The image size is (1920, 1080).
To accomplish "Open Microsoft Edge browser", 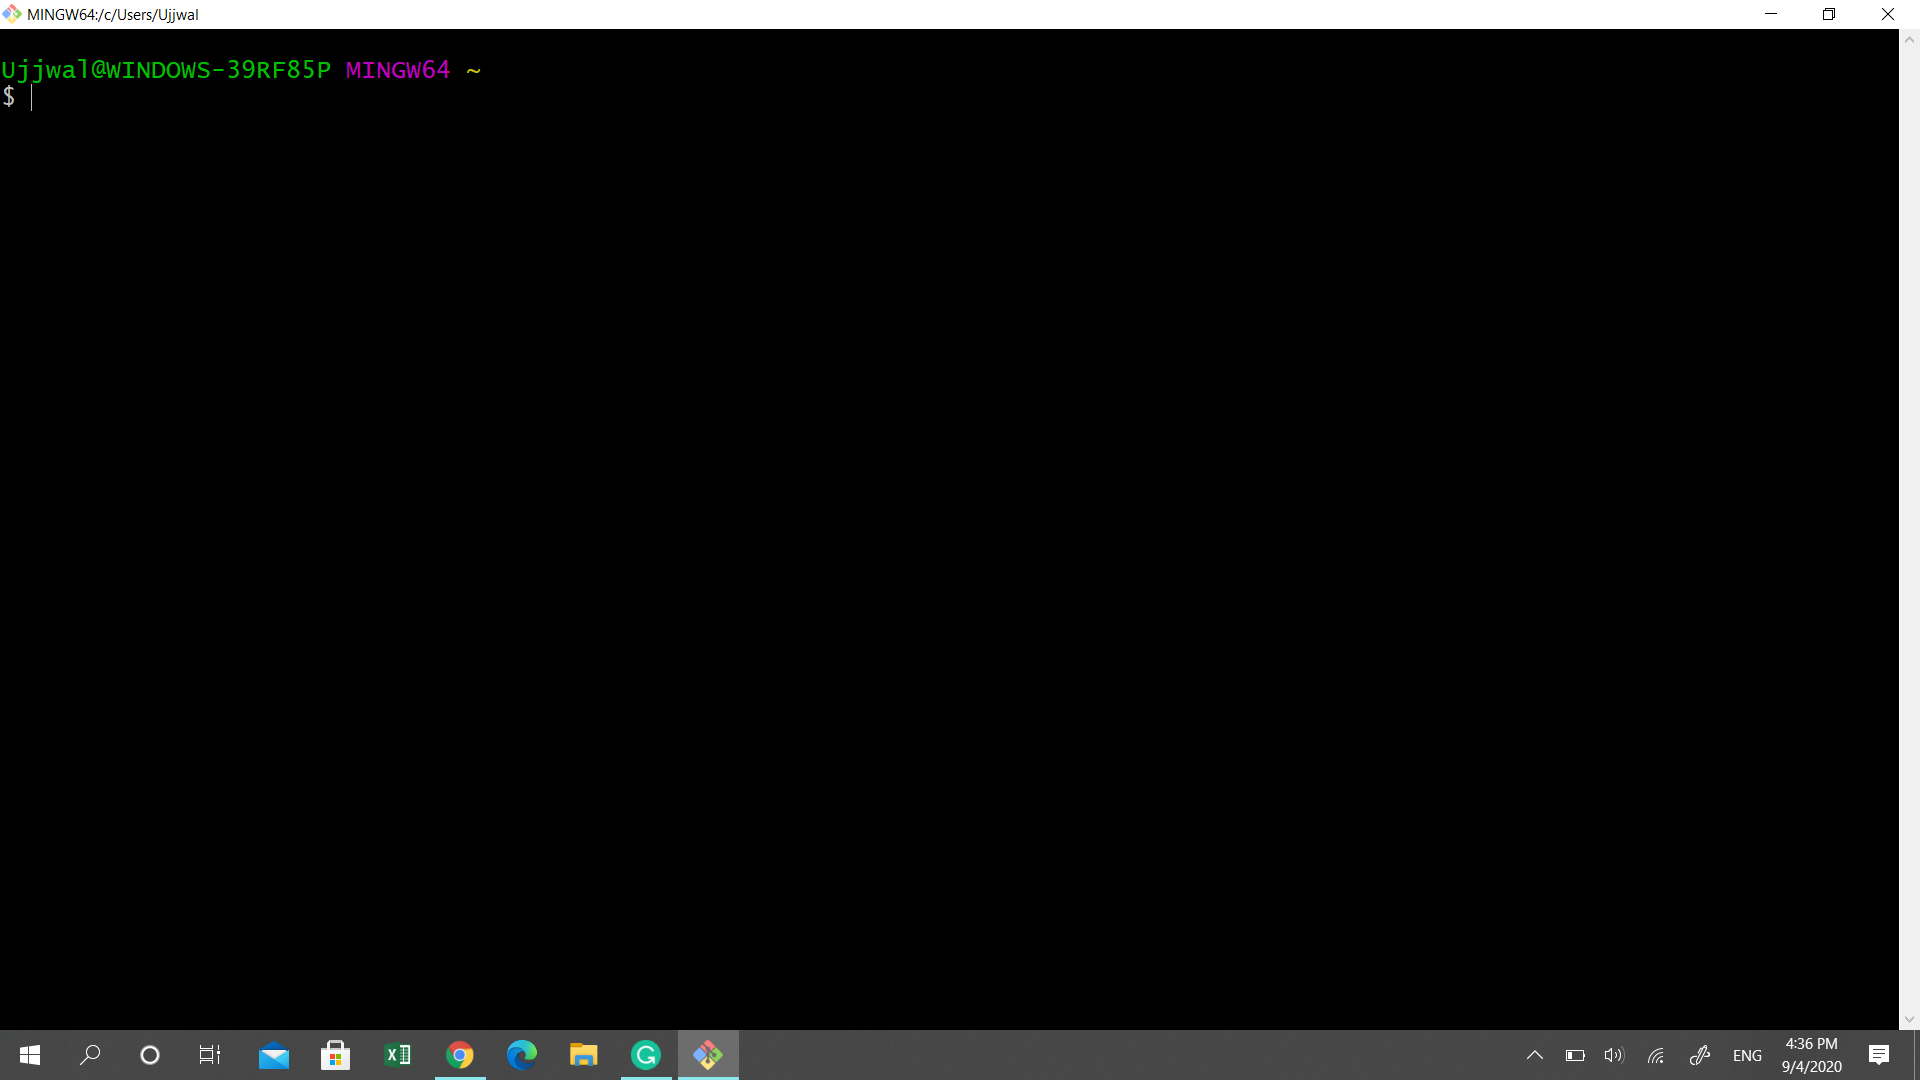I will (x=522, y=1055).
